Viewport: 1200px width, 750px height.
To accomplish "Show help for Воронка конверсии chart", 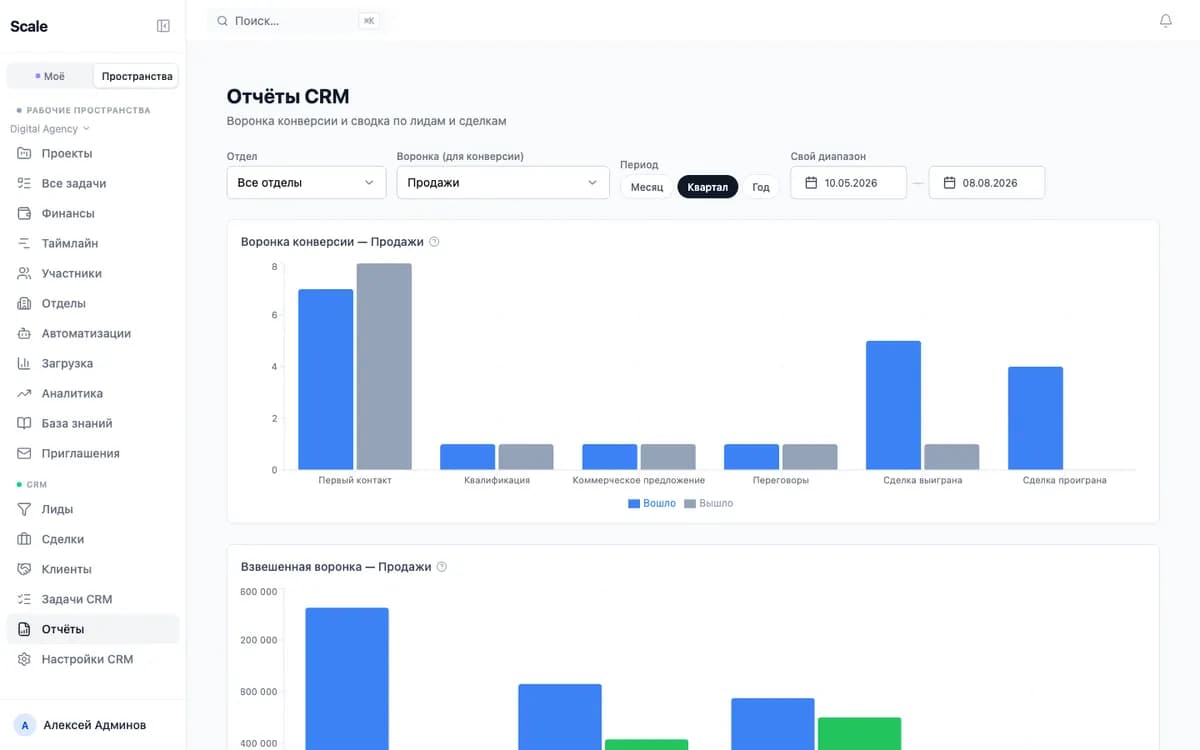I will (434, 242).
